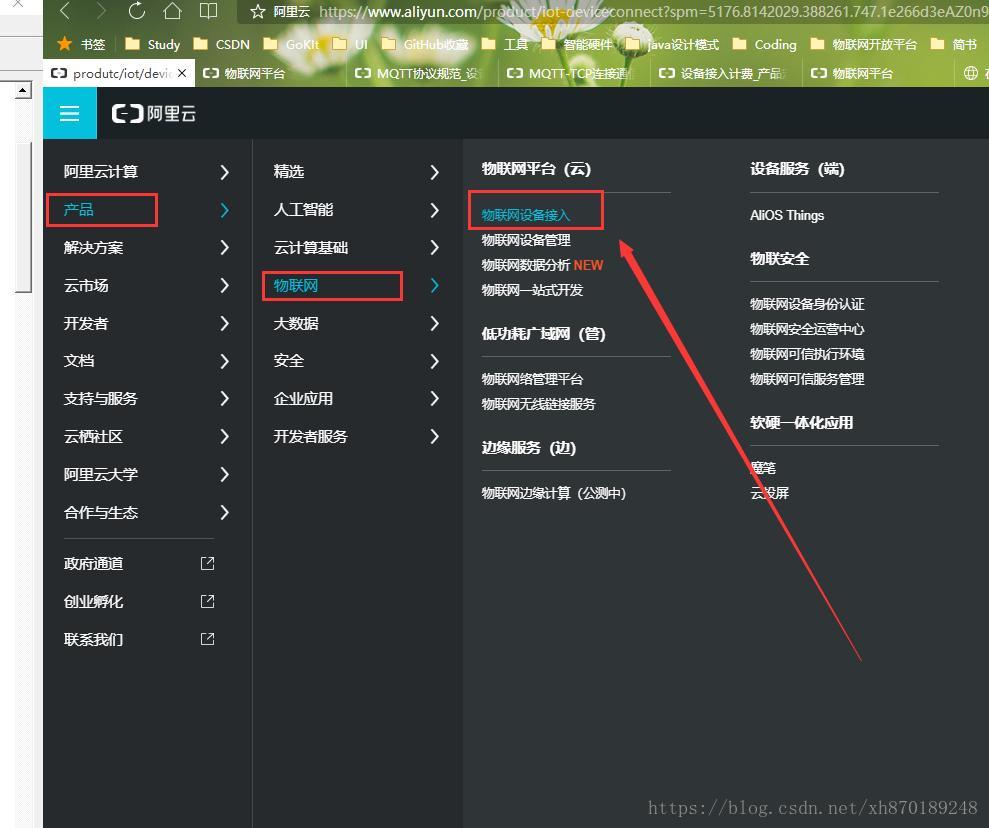989x828 pixels.
Task: Open 物联网设备管理 link
Action: point(525,240)
